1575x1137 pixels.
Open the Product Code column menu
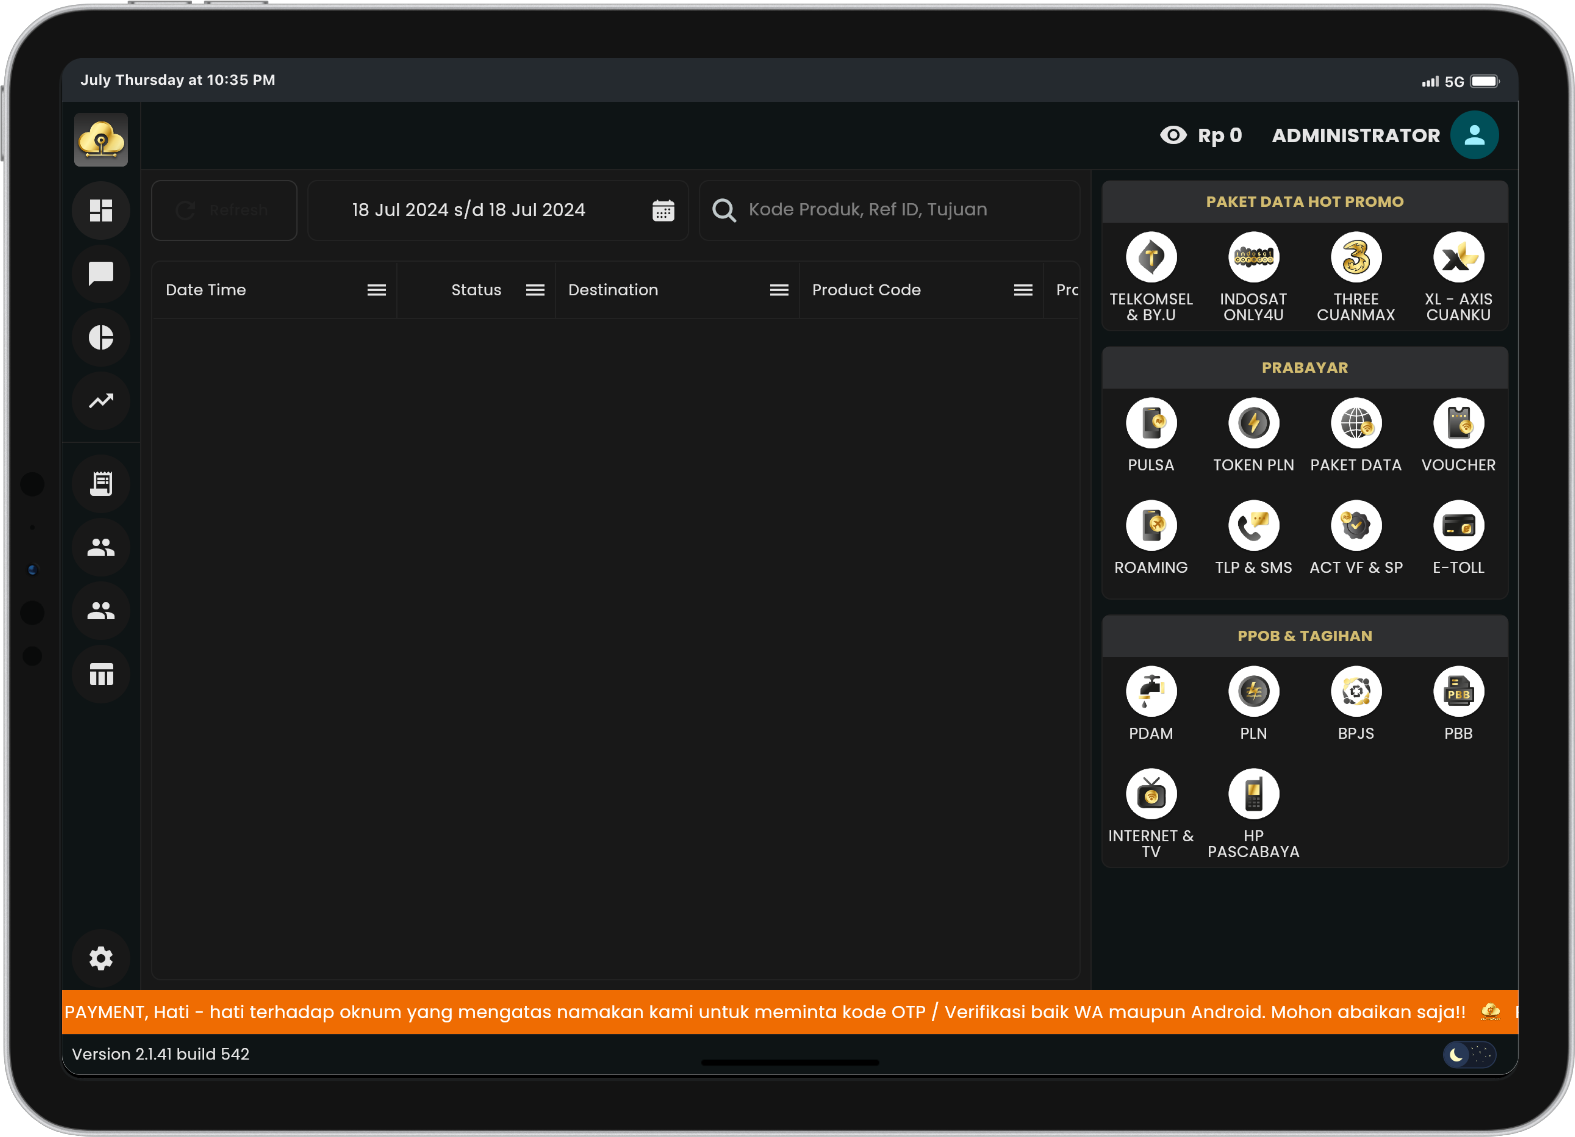tap(1023, 290)
